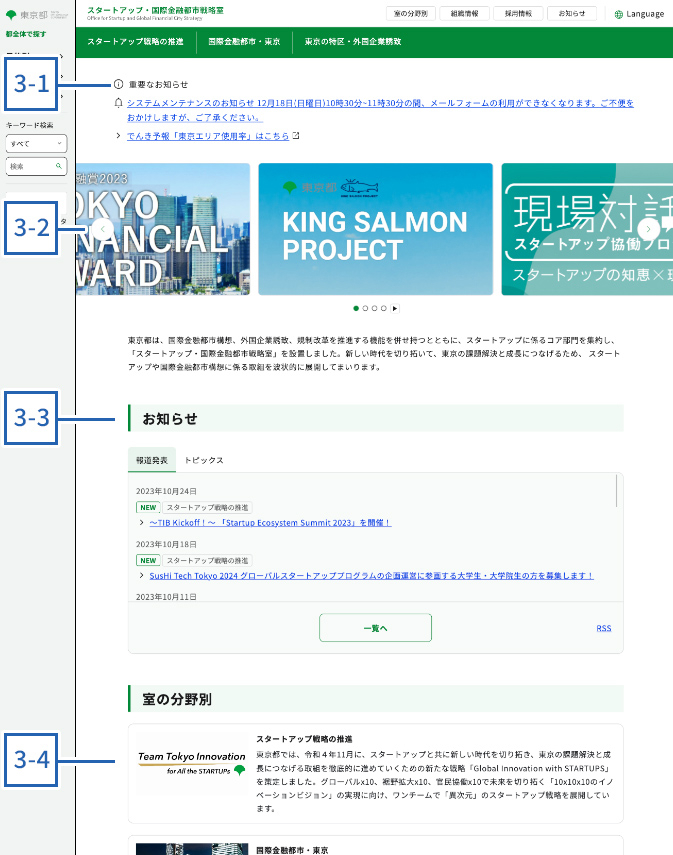Open the 現場対話 startup collaboration banner
Image resolution: width=673 pixels, height=855 pixels.
coord(587,229)
